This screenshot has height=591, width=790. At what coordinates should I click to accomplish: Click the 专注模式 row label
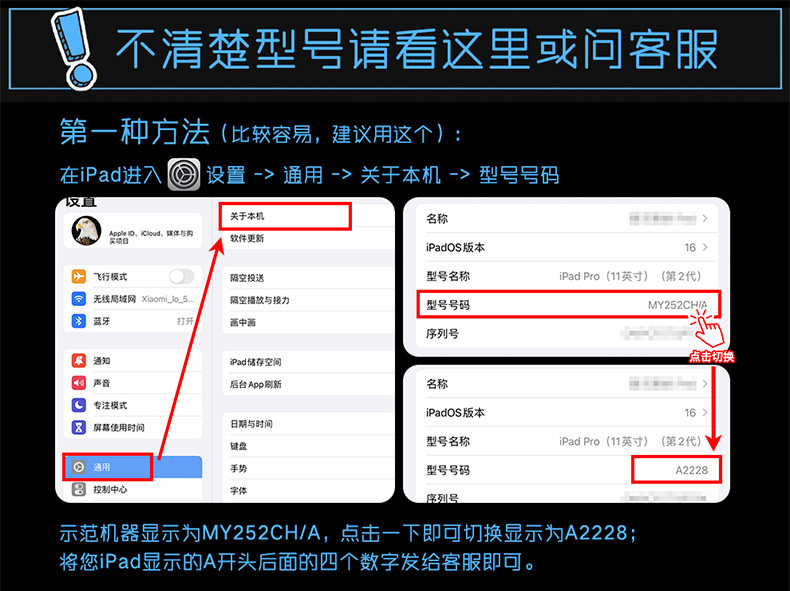click(x=110, y=405)
